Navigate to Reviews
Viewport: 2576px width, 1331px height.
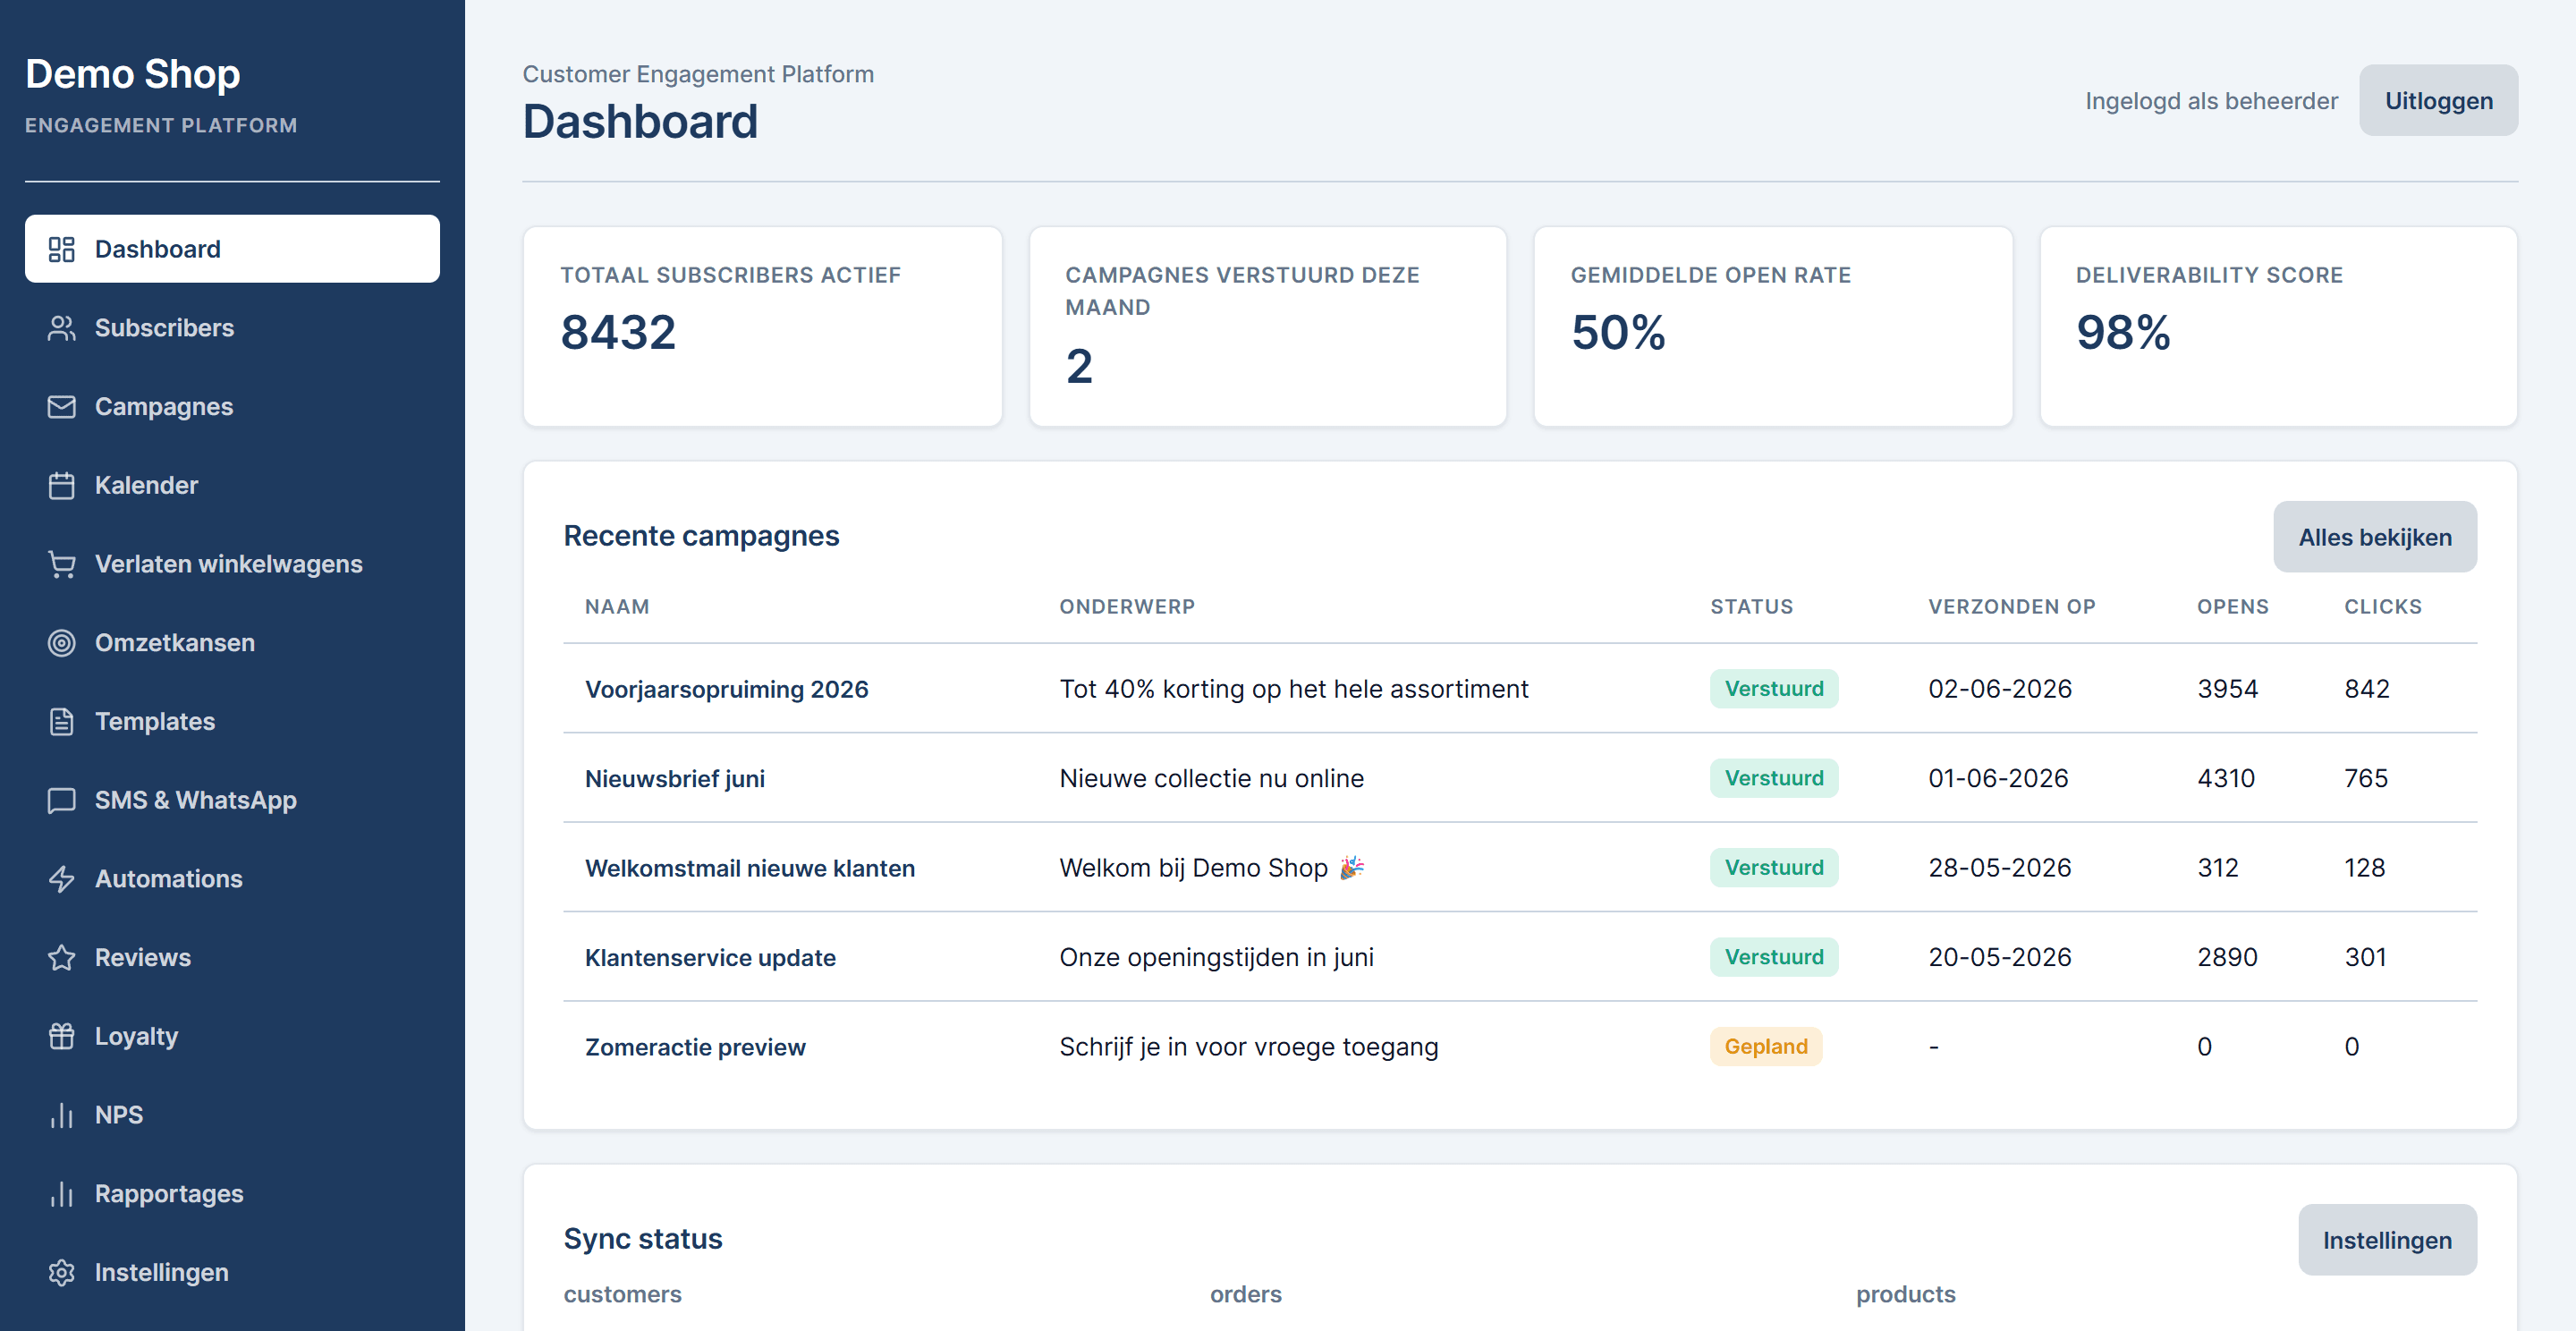(232, 958)
